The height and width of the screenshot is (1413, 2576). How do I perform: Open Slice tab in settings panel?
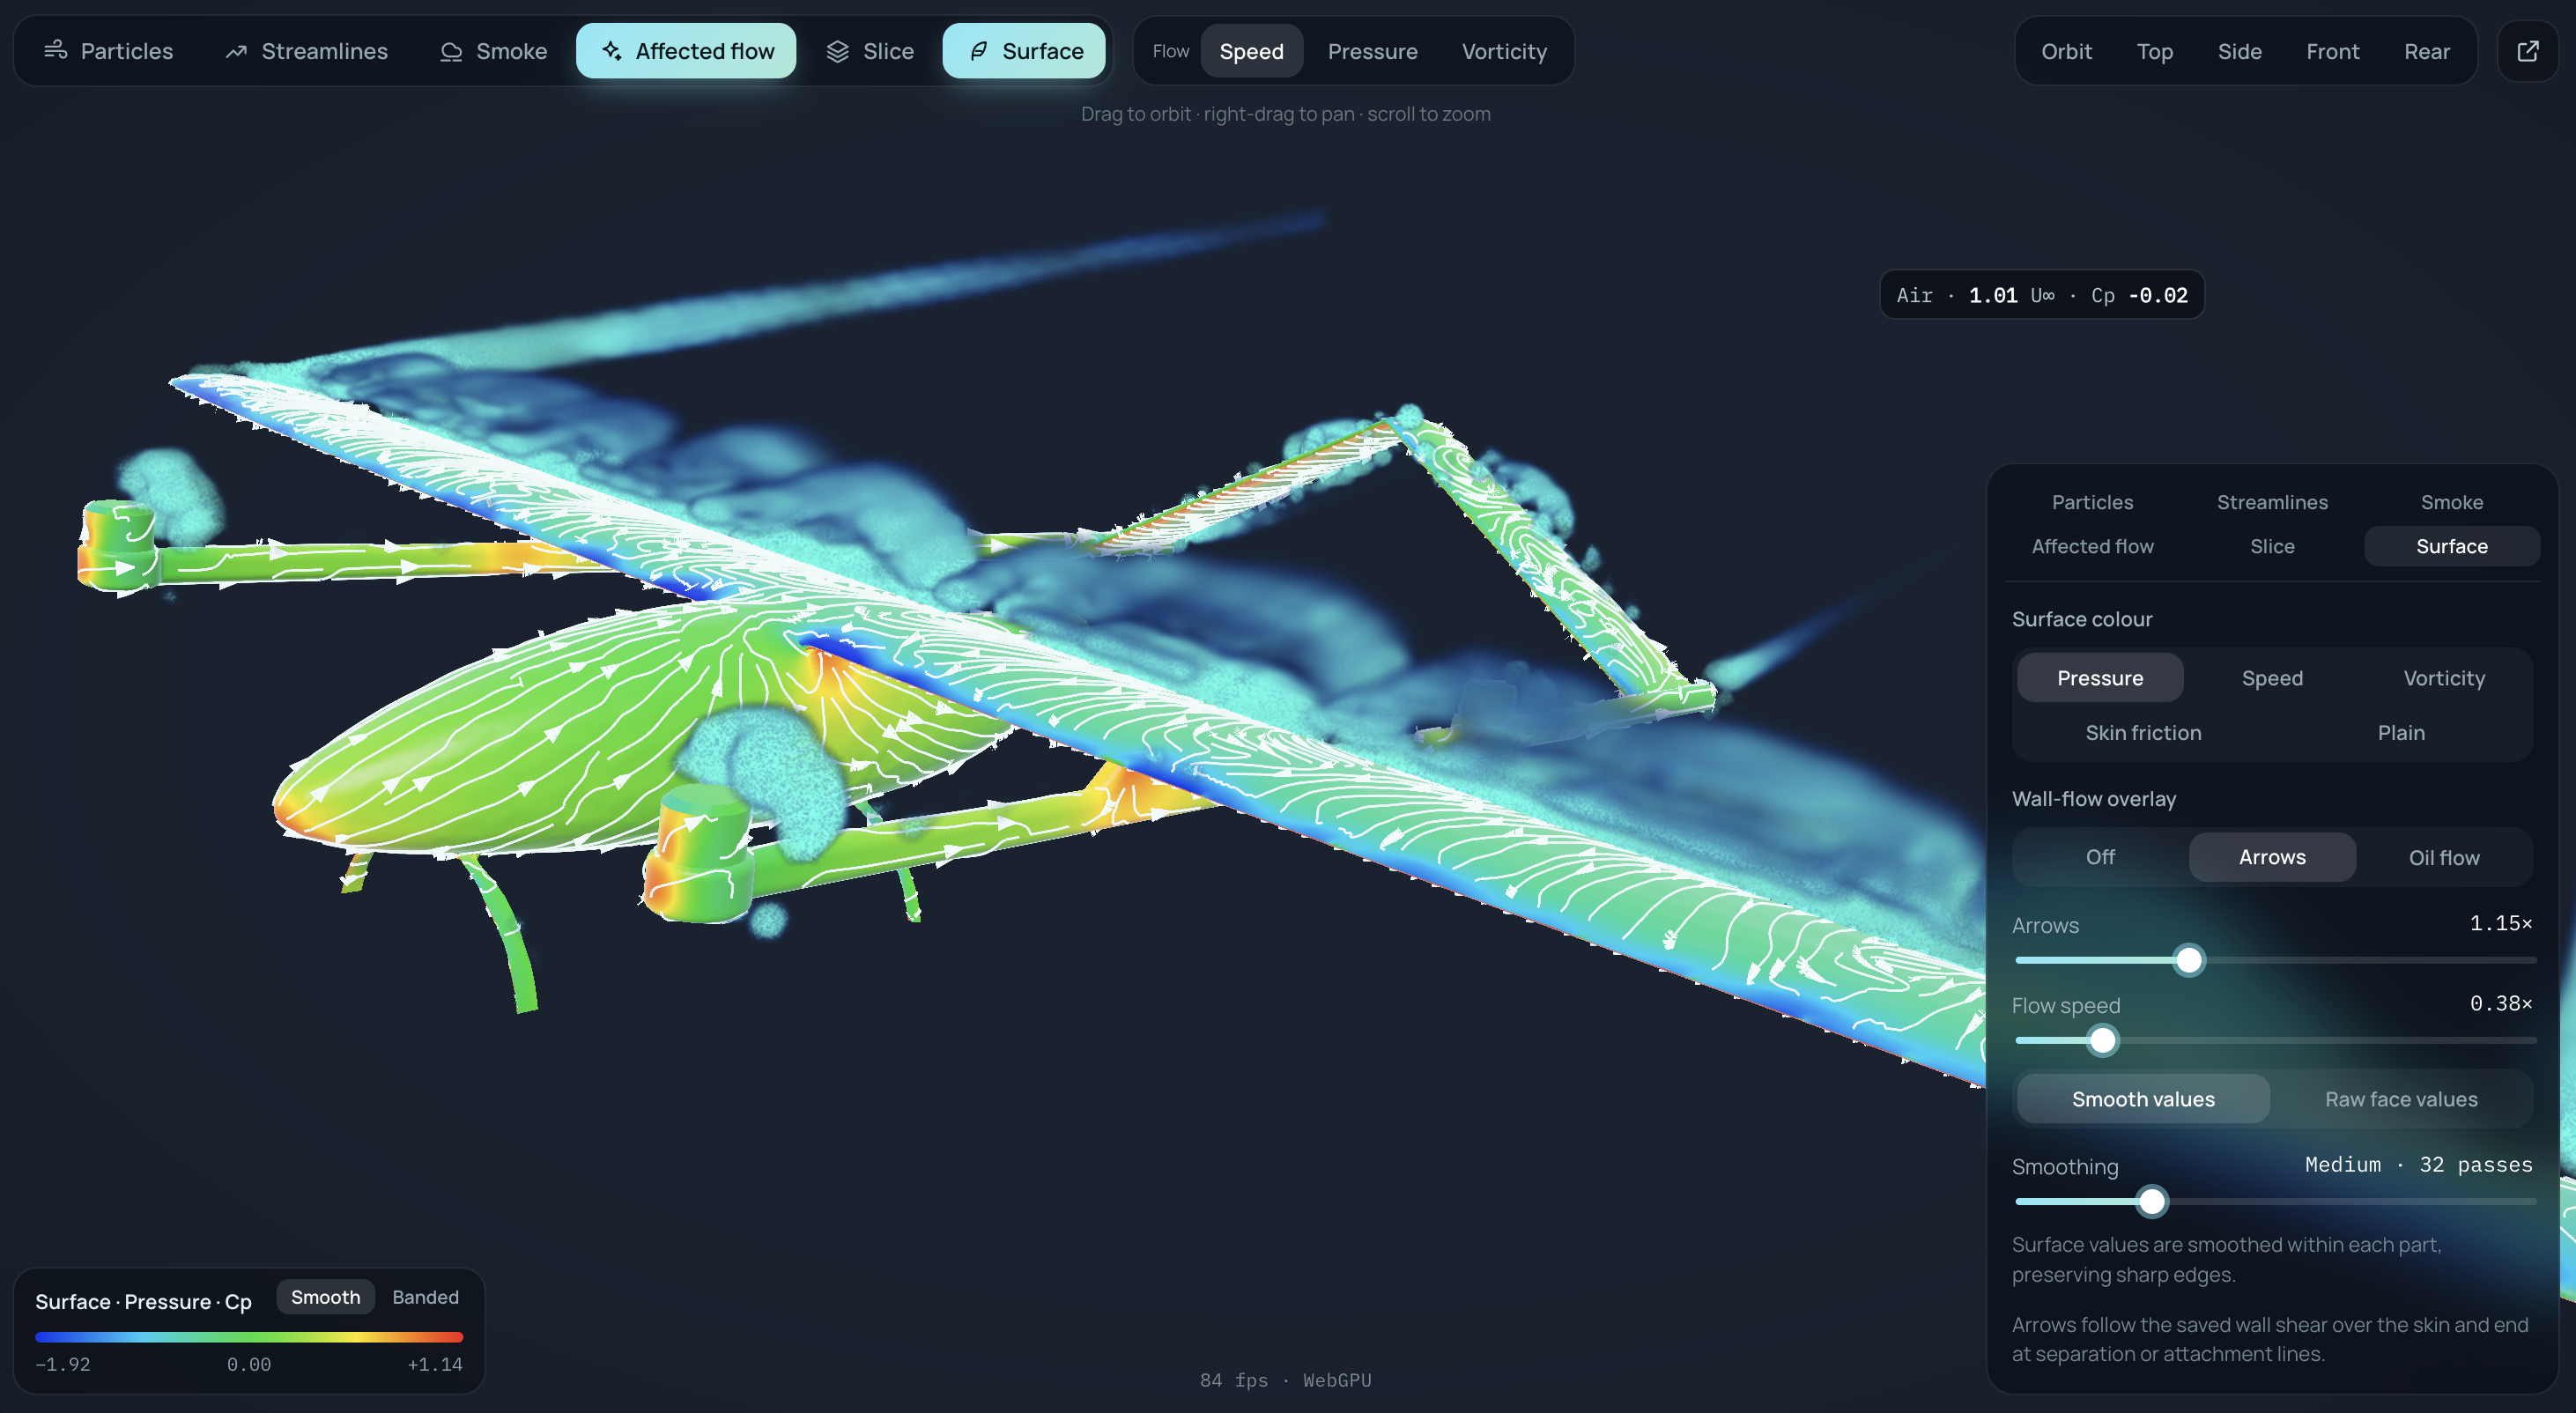click(x=2272, y=546)
